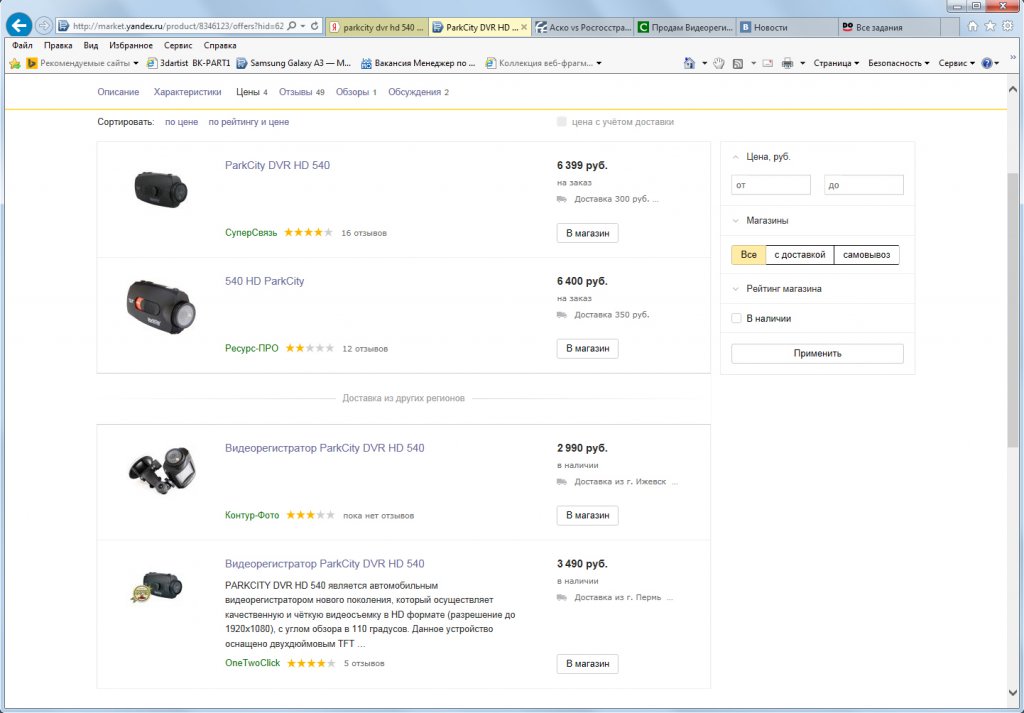1024x713 pixels.
Task: Open the 'Отзывы 49' page tab
Action: click(x=302, y=92)
